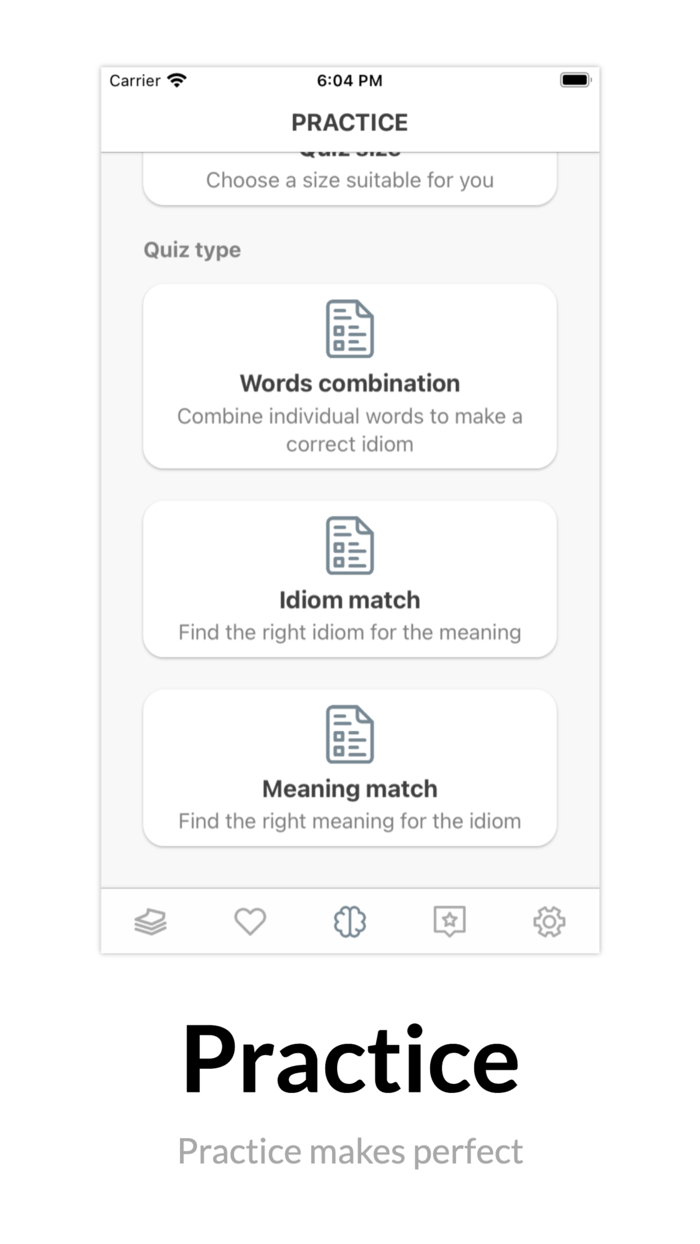Open the settings gear tab

pyautogui.click(x=549, y=921)
